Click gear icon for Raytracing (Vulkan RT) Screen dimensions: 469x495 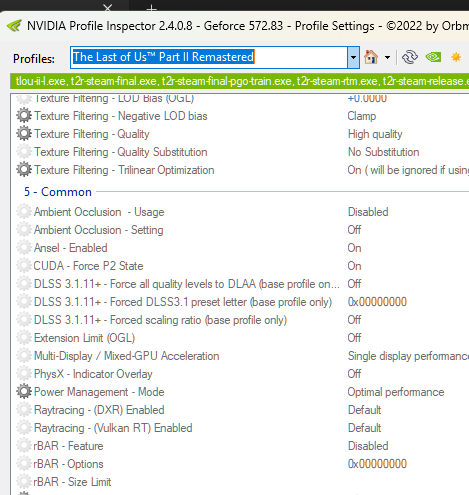[x=24, y=428]
